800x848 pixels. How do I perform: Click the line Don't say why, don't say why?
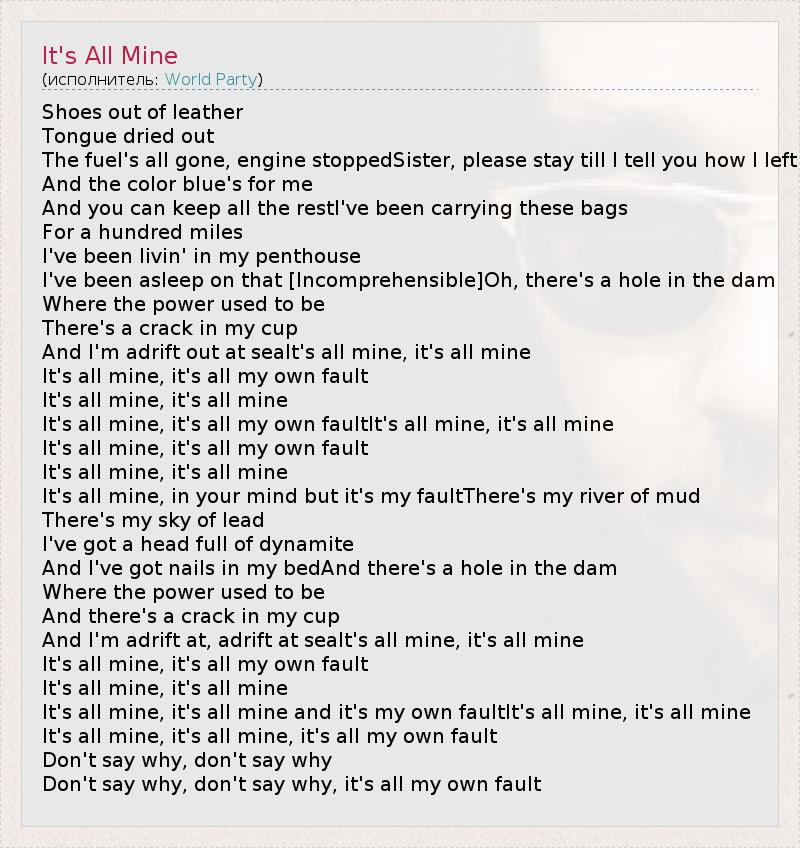(187, 760)
